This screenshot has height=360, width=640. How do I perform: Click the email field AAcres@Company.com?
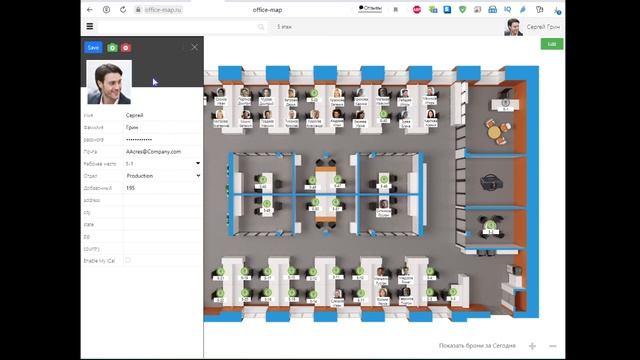point(163,152)
